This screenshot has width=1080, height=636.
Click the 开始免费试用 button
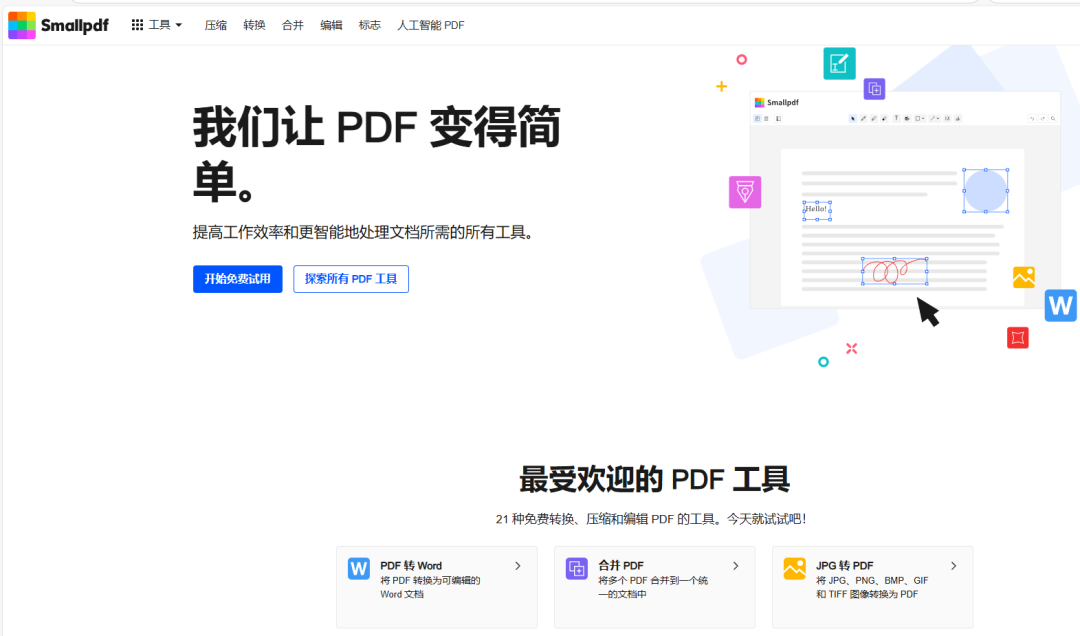tap(237, 279)
